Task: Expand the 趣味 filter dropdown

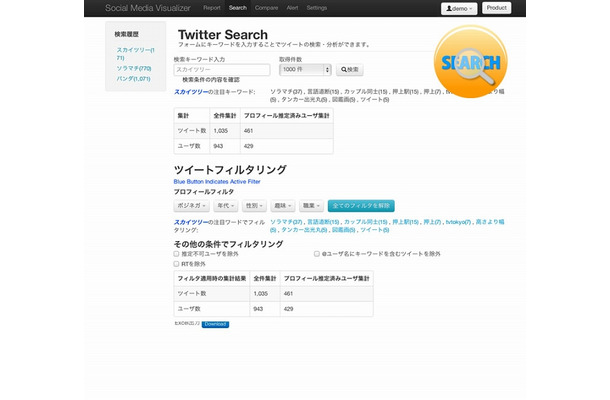Action: (x=283, y=205)
